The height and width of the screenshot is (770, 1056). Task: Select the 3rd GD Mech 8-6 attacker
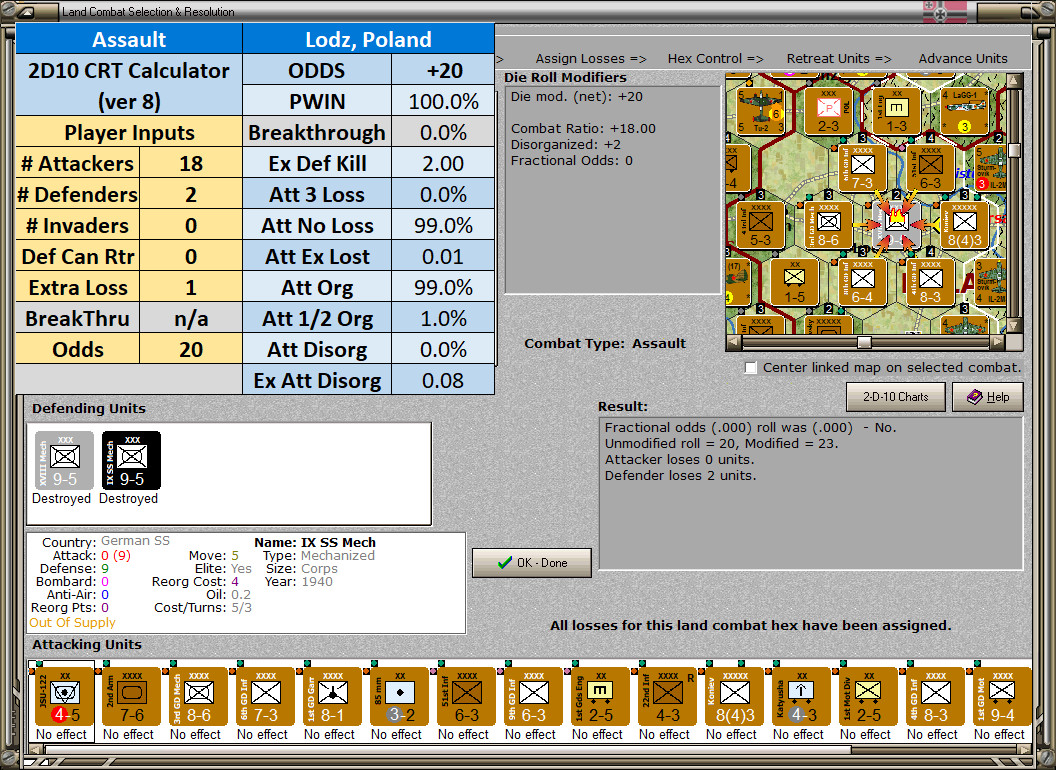click(199, 697)
